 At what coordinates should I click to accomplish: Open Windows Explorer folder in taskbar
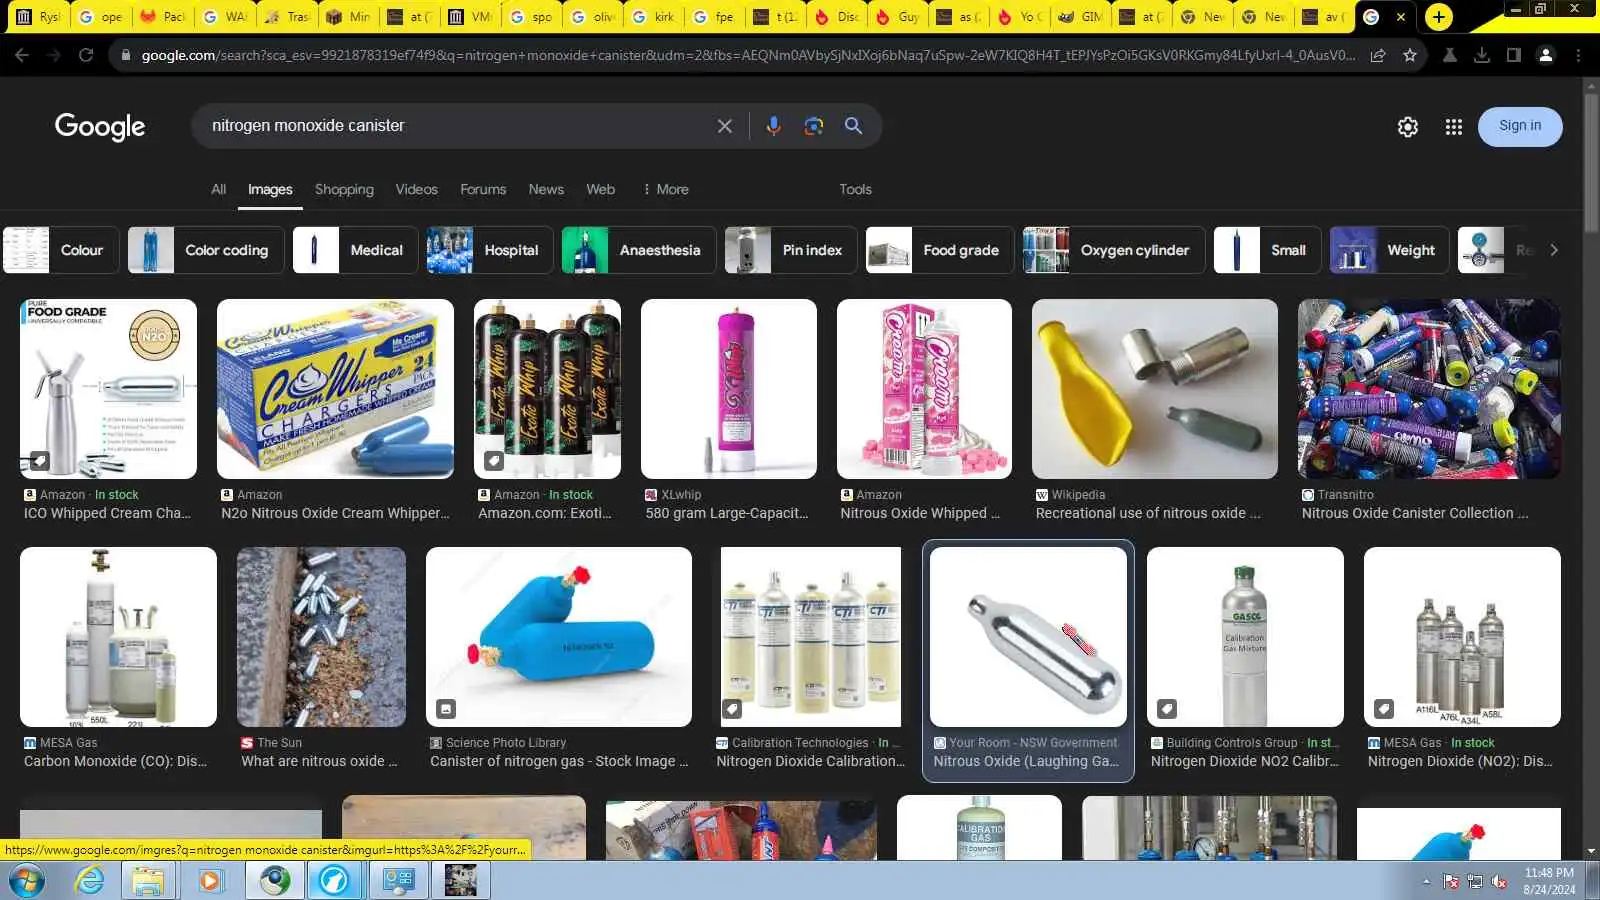(x=148, y=881)
